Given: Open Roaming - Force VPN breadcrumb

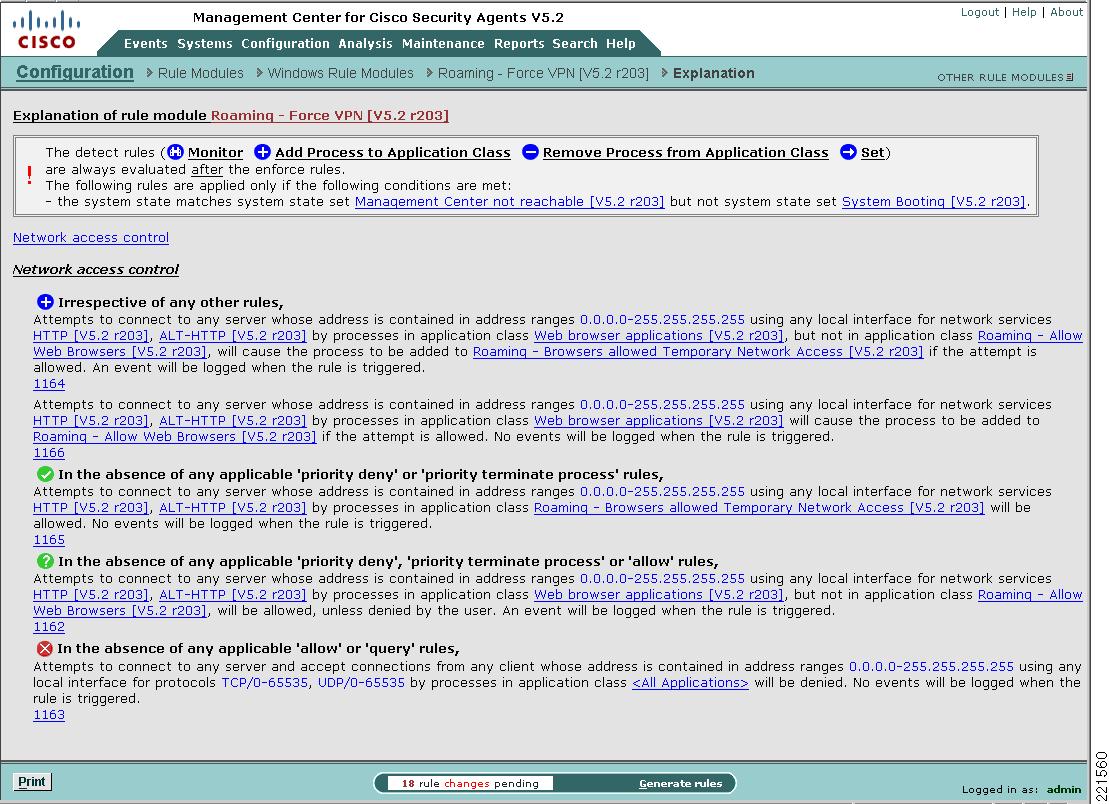Looking at the screenshot, I should (x=542, y=73).
